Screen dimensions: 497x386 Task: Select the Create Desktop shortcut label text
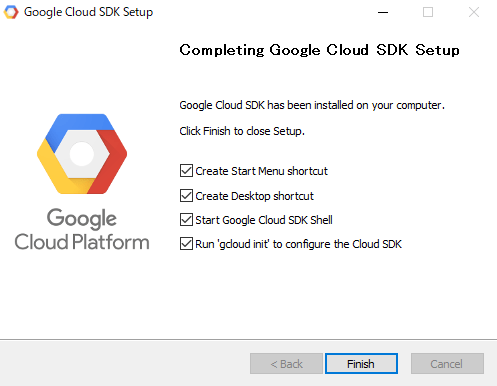click(x=255, y=196)
